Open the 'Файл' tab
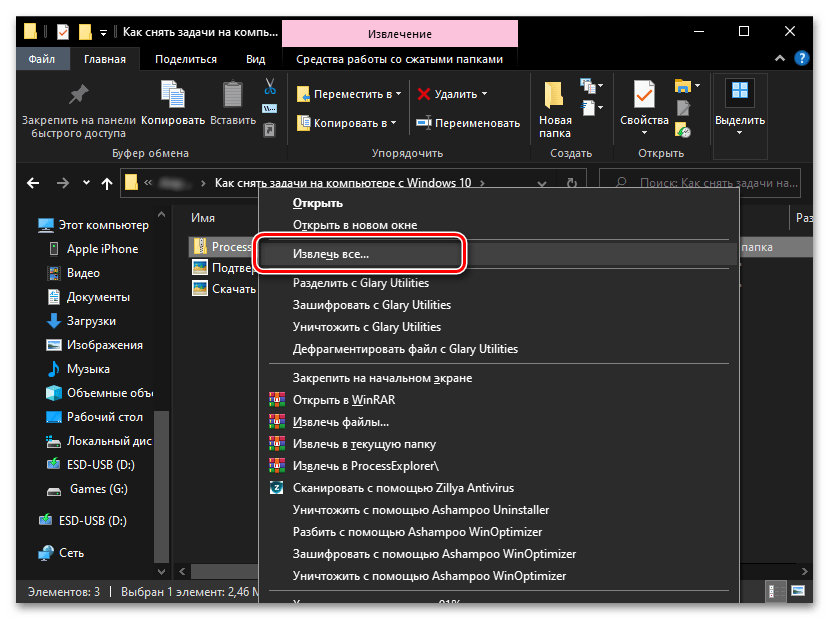829x619 pixels. click(x=42, y=59)
